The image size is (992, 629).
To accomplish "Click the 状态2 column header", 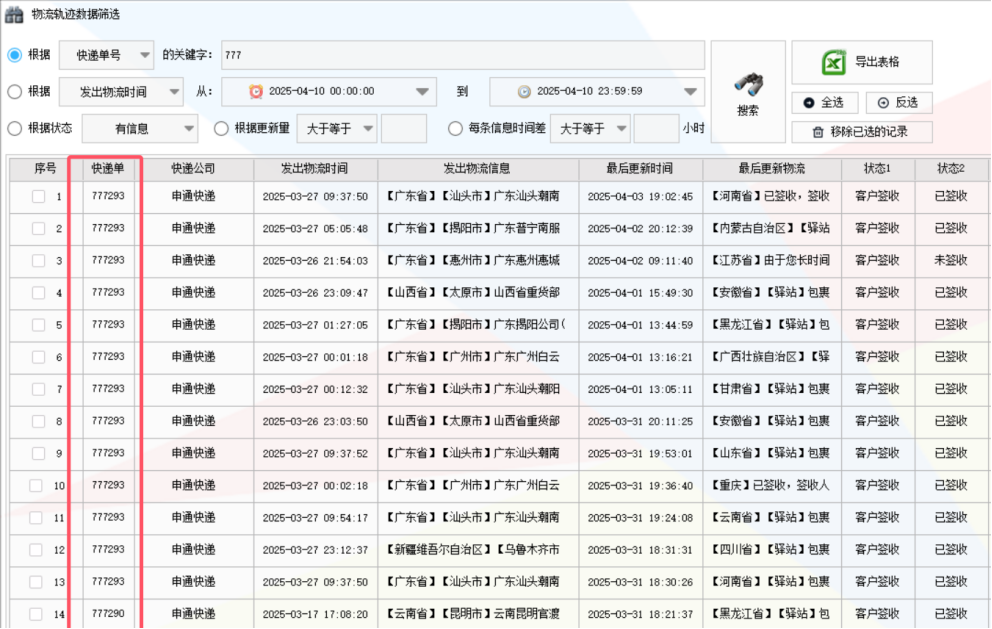I will coord(951,168).
